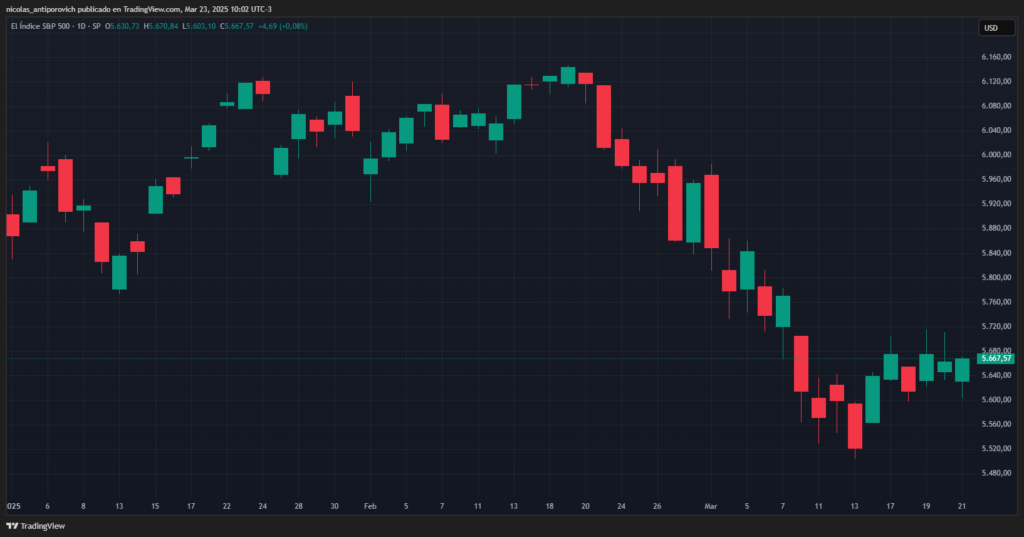Click date label 8 on time axis
1024x537 pixels.
pos(83,506)
